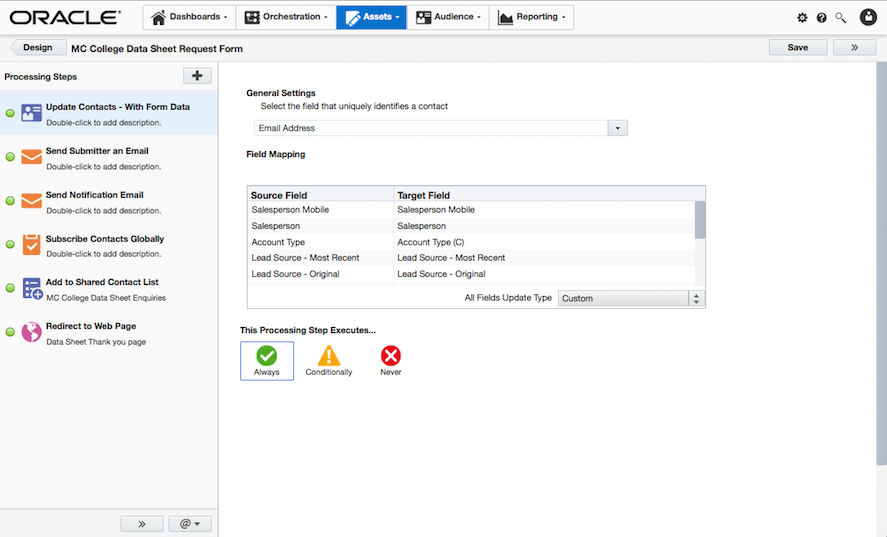Open the user profile icon
The image size is (887, 537).
pos(868,17)
